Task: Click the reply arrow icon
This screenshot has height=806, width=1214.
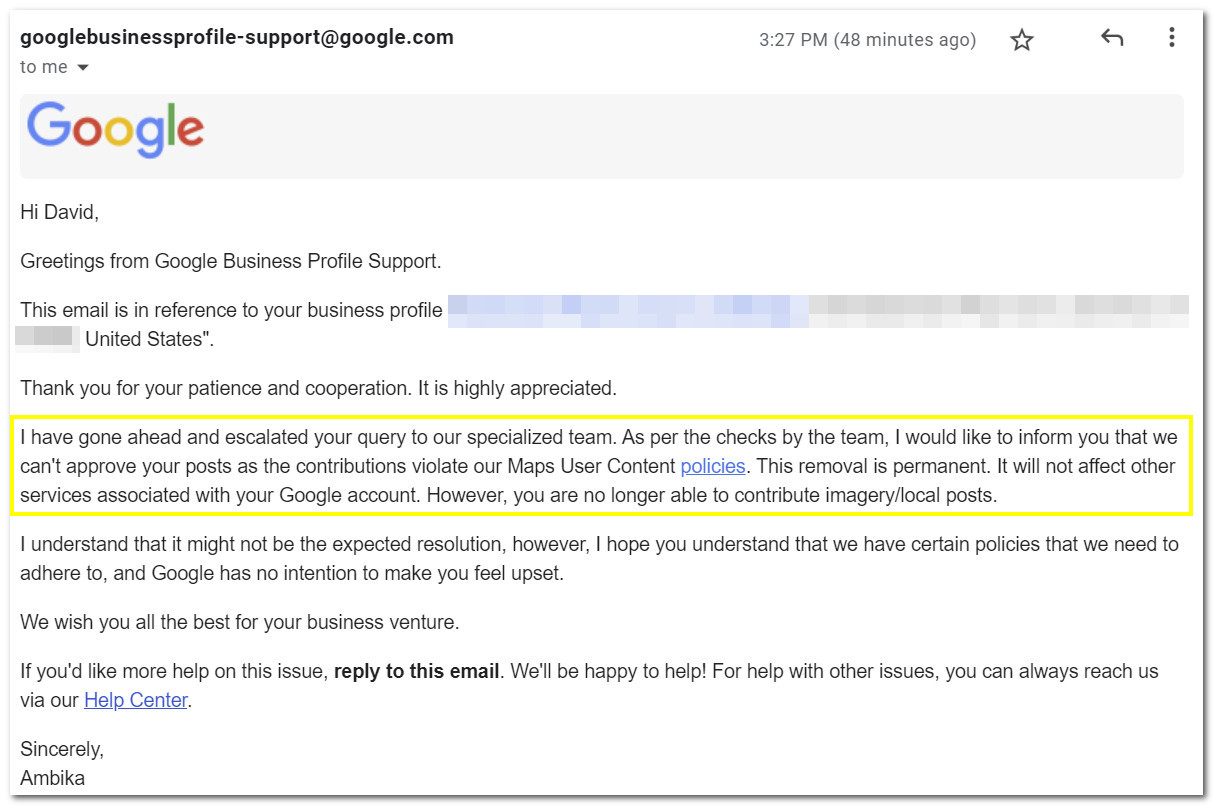Action: pos(1112,38)
